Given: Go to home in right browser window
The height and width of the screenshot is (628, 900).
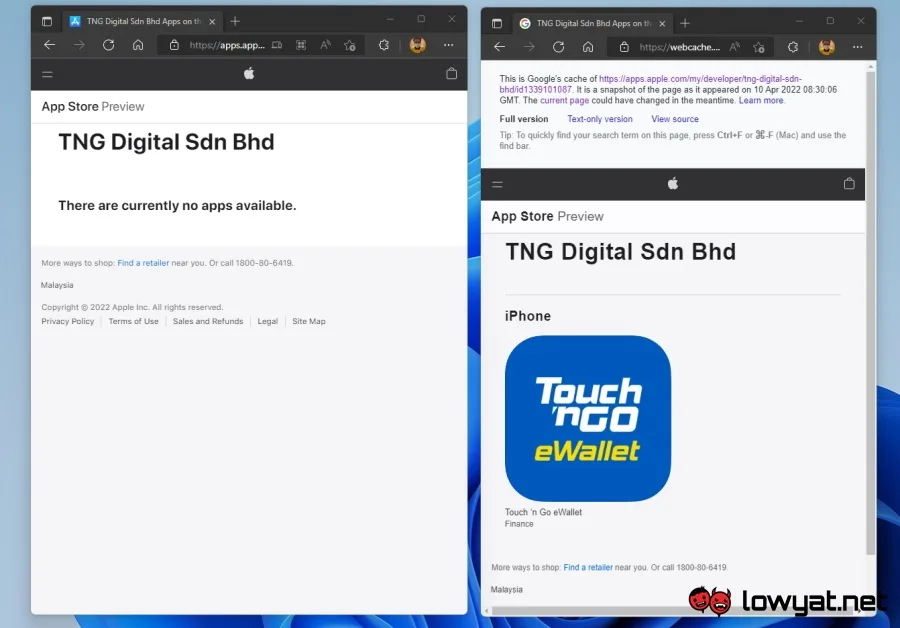Looking at the screenshot, I should point(588,47).
